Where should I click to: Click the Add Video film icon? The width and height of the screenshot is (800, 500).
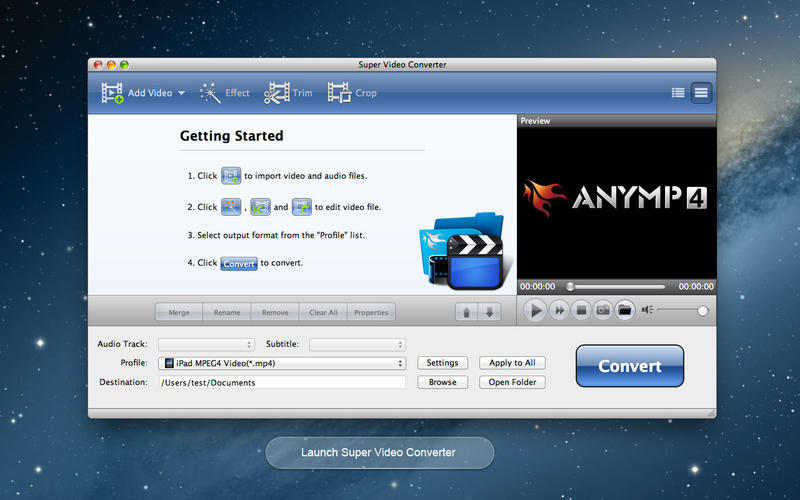[112, 93]
